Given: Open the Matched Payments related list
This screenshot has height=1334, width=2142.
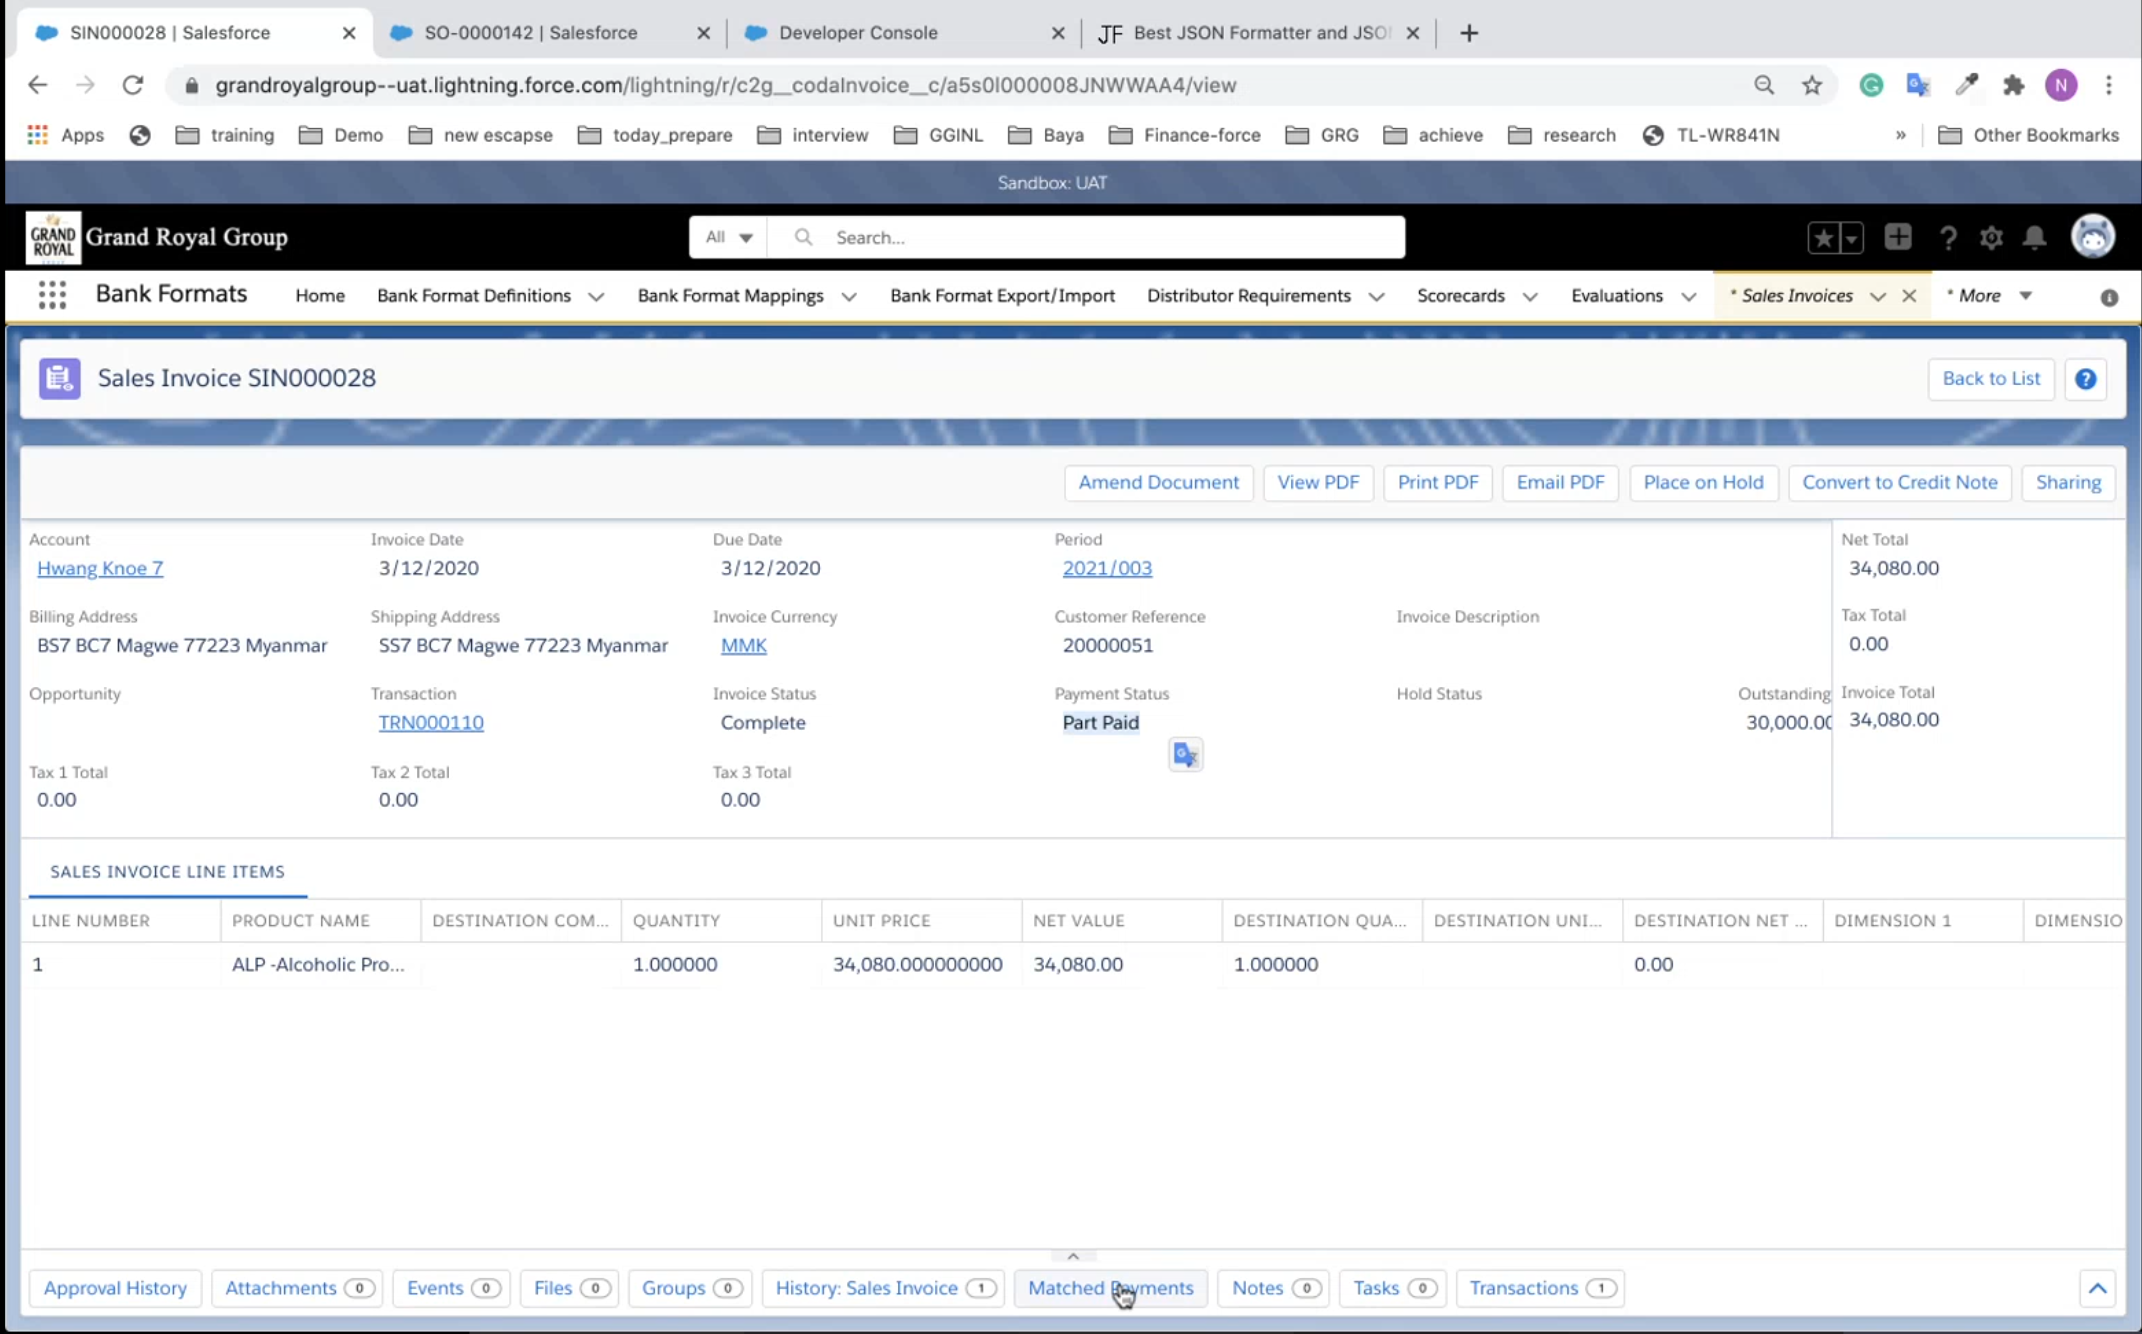Looking at the screenshot, I should tap(1110, 1288).
